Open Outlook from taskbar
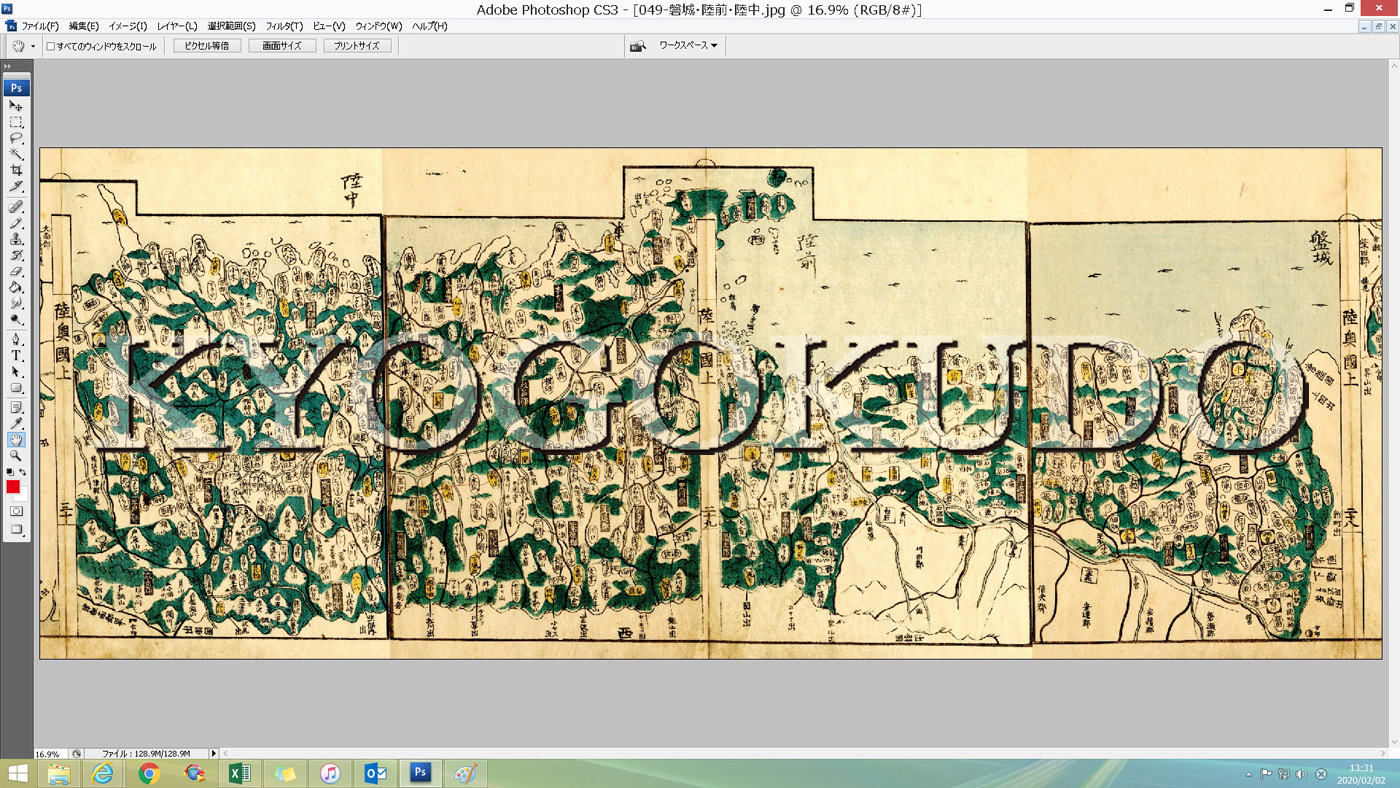 pos(375,774)
